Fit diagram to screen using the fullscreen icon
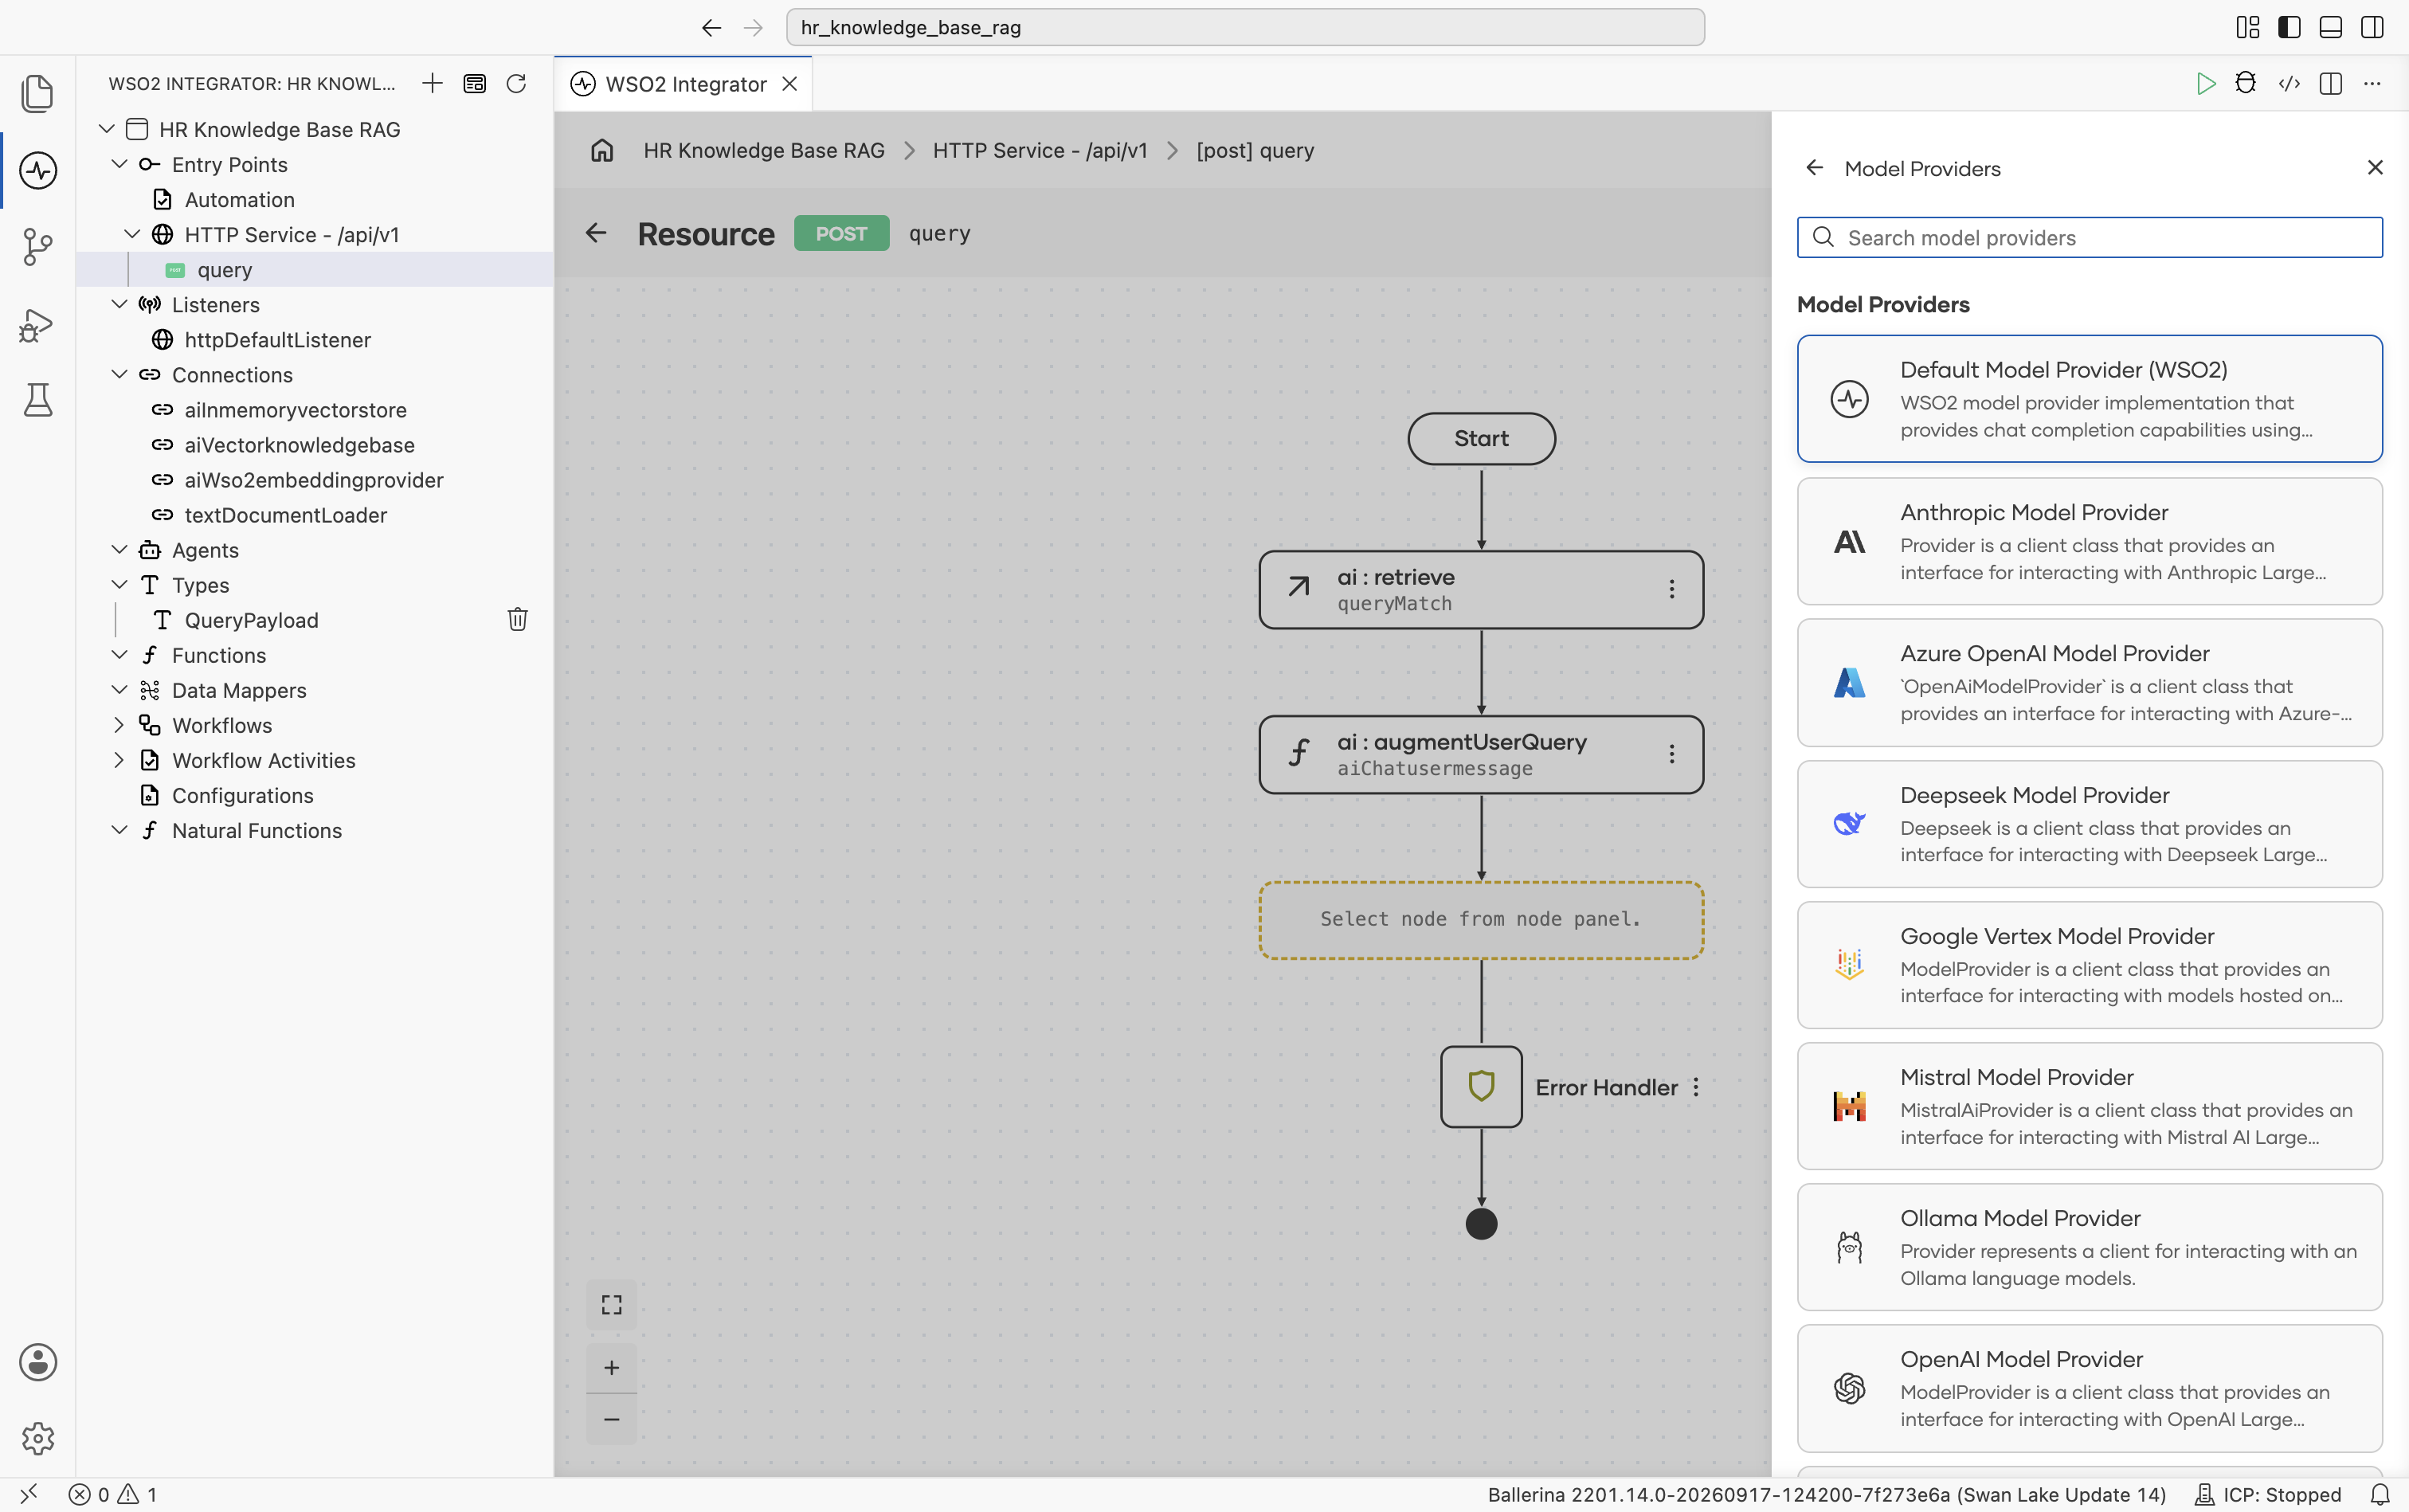Viewport: 2409px width, 1512px height. pyautogui.click(x=611, y=1305)
